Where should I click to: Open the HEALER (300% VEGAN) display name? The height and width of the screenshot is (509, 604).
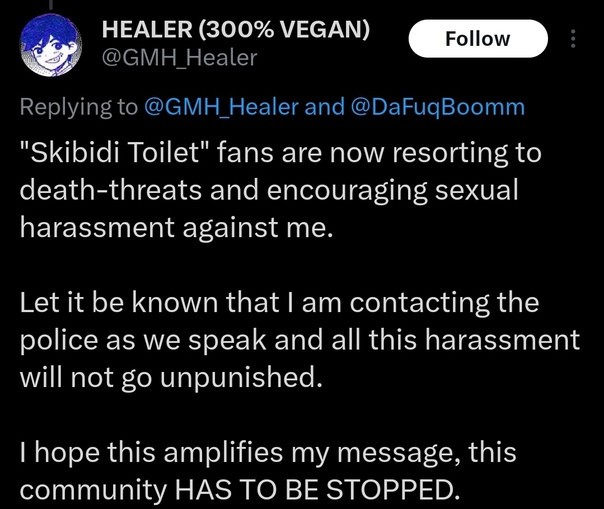click(x=235, y=29)
